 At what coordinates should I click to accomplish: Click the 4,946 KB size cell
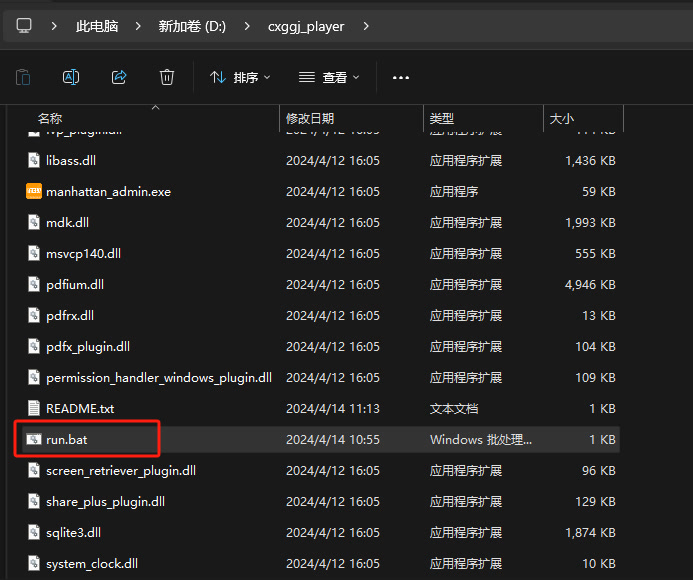[590, 285]
